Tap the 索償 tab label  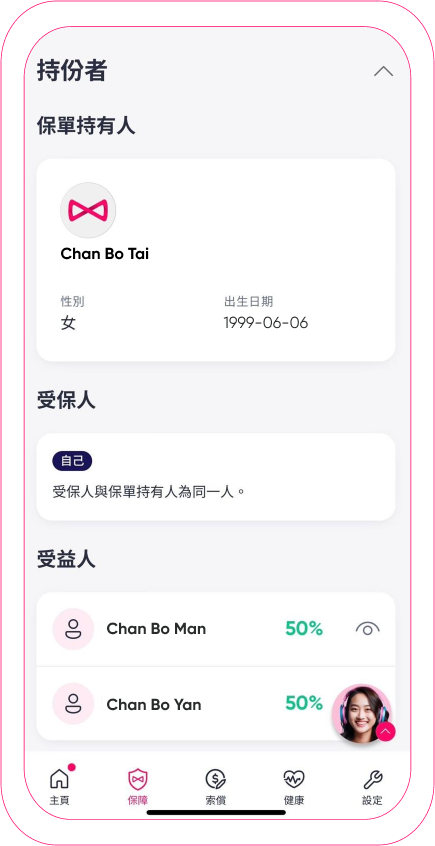[215, 801]
